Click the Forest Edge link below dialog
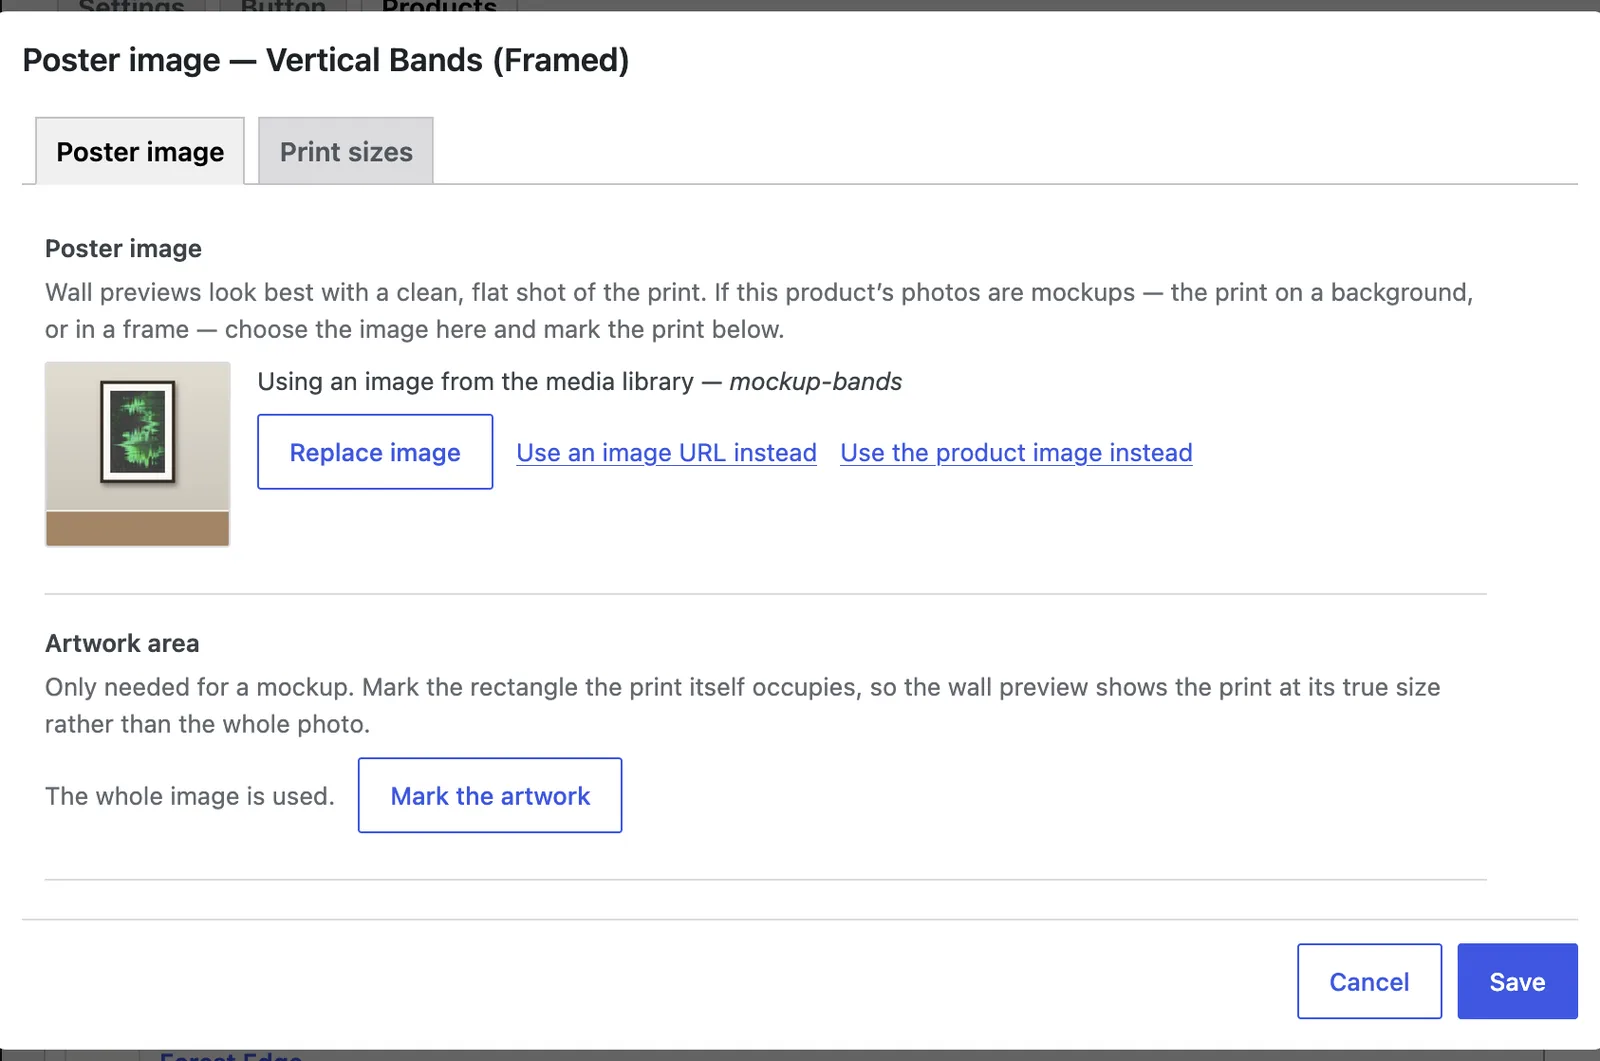The height and width of the screenshot is (1061, 1600). (231, 1055)
